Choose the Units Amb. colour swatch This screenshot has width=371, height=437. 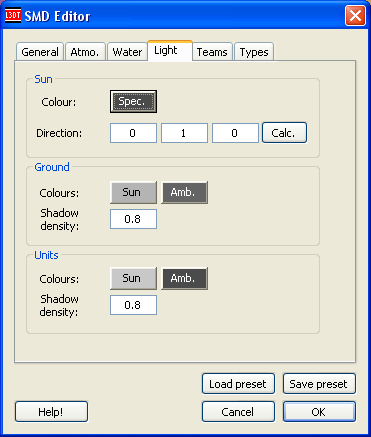click(x=184, y=278)
